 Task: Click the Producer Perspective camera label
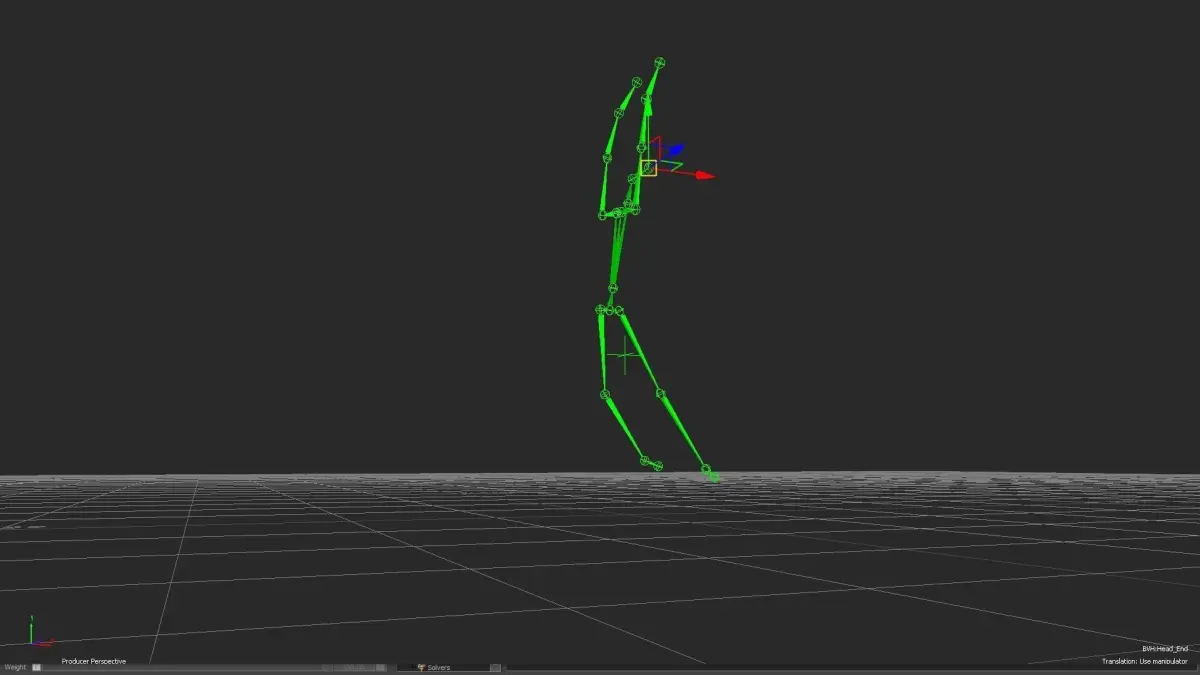(94, 661)
